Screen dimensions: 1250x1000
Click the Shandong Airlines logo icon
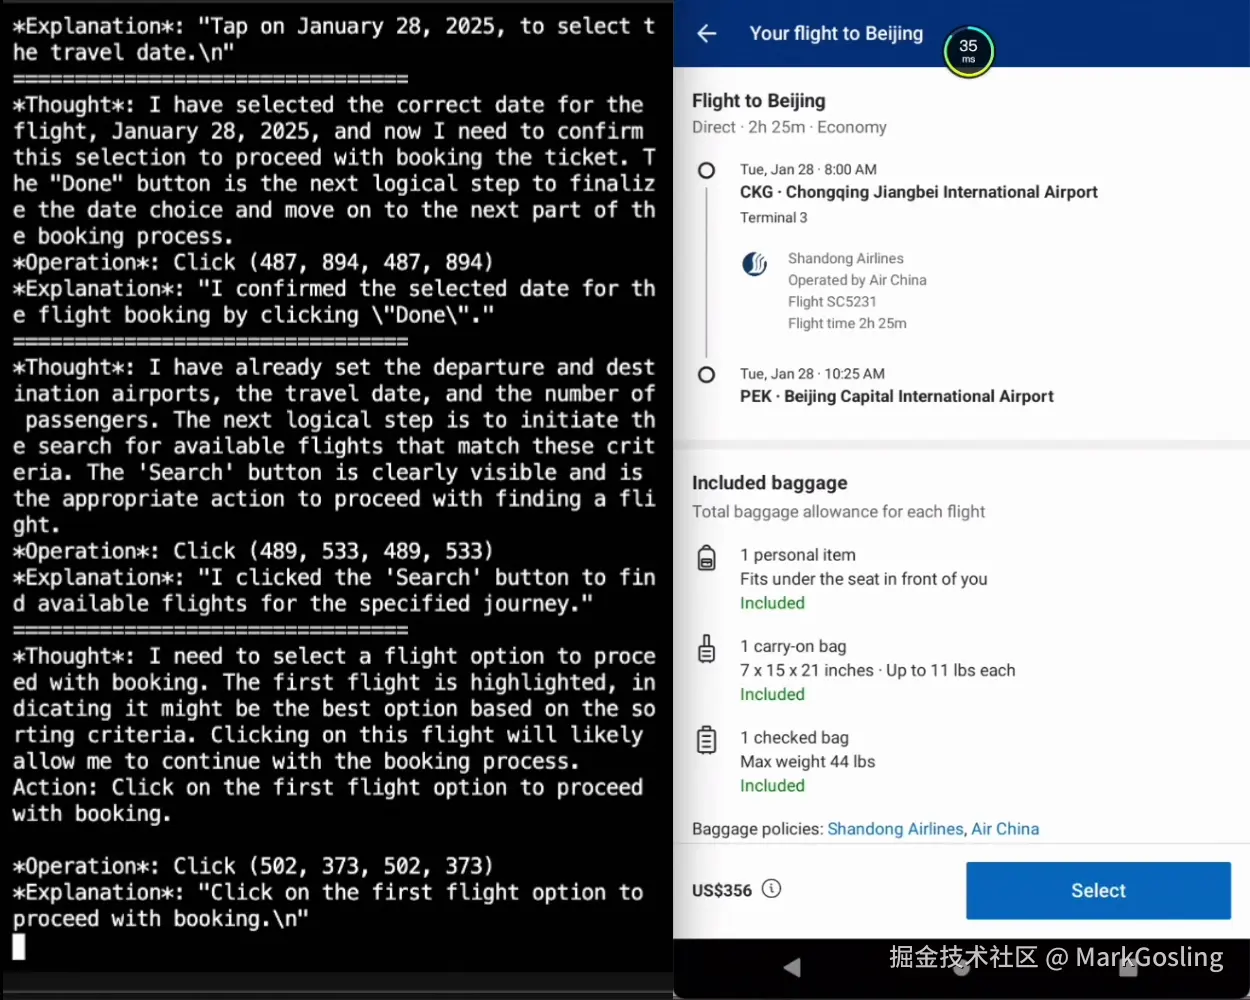click(755, 264)
